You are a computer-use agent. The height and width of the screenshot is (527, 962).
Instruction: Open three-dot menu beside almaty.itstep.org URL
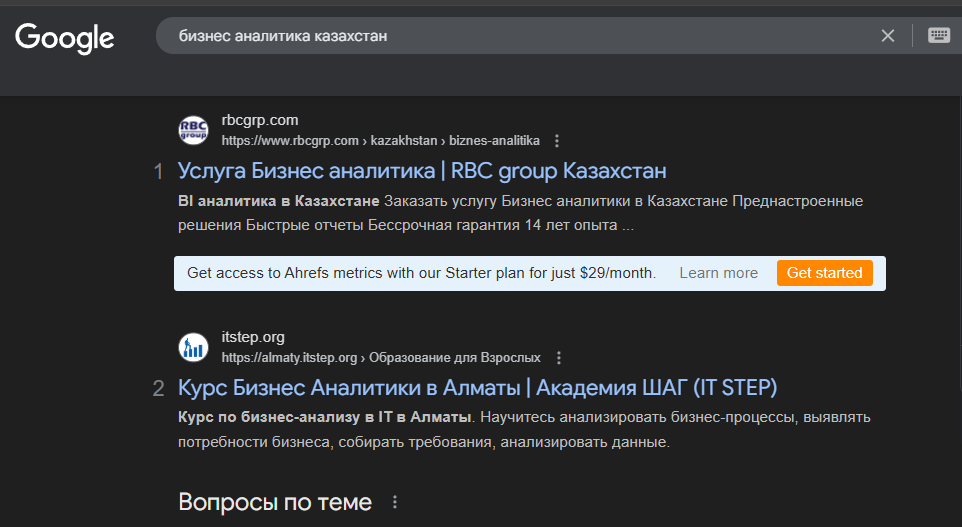point(558,358)
